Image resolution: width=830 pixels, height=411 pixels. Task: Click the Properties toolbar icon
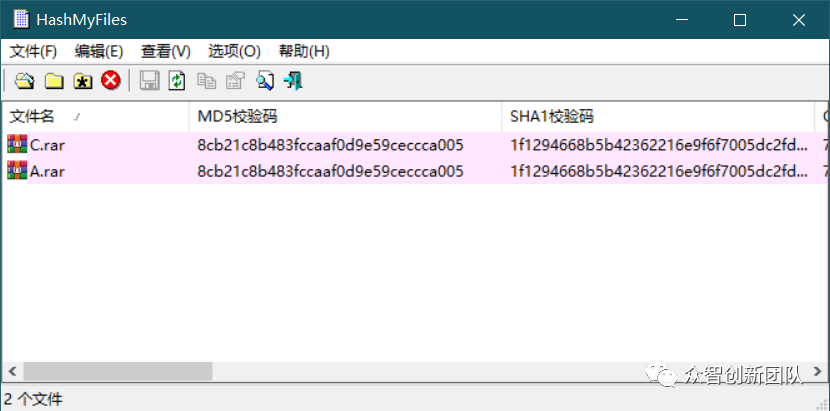click(x=236, y=81)
